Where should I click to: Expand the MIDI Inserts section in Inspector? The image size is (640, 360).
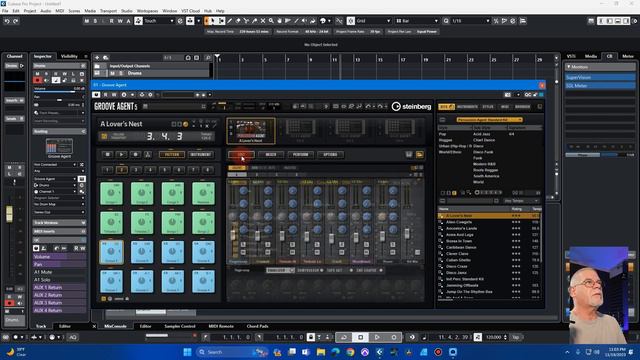coord(59,231)
